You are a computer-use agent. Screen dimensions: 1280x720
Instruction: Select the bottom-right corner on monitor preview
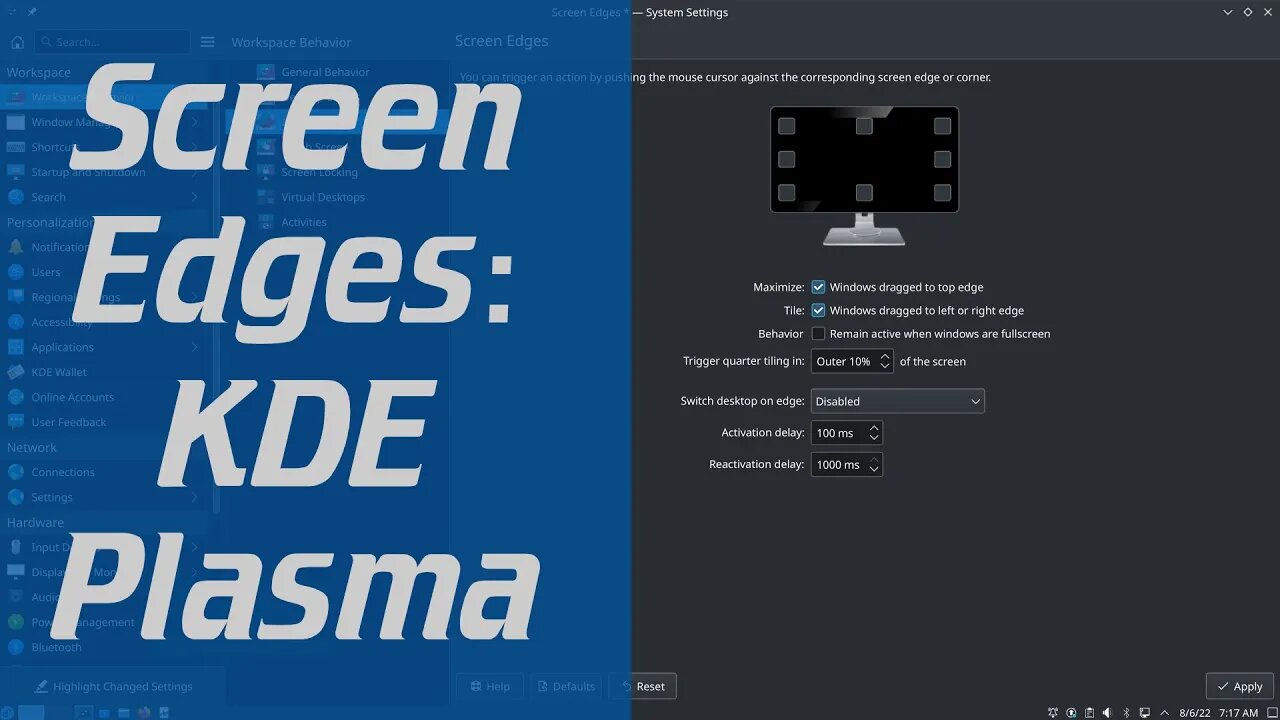[942, 192]
